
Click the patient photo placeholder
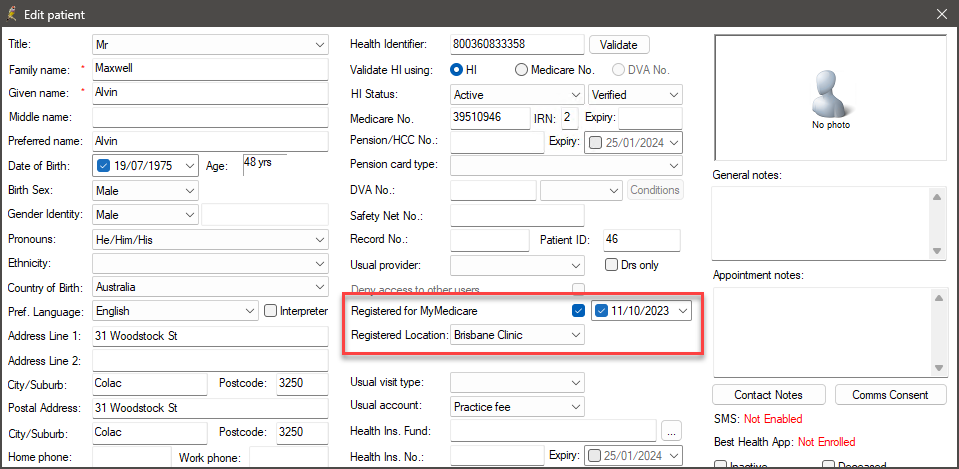[829, 98]
